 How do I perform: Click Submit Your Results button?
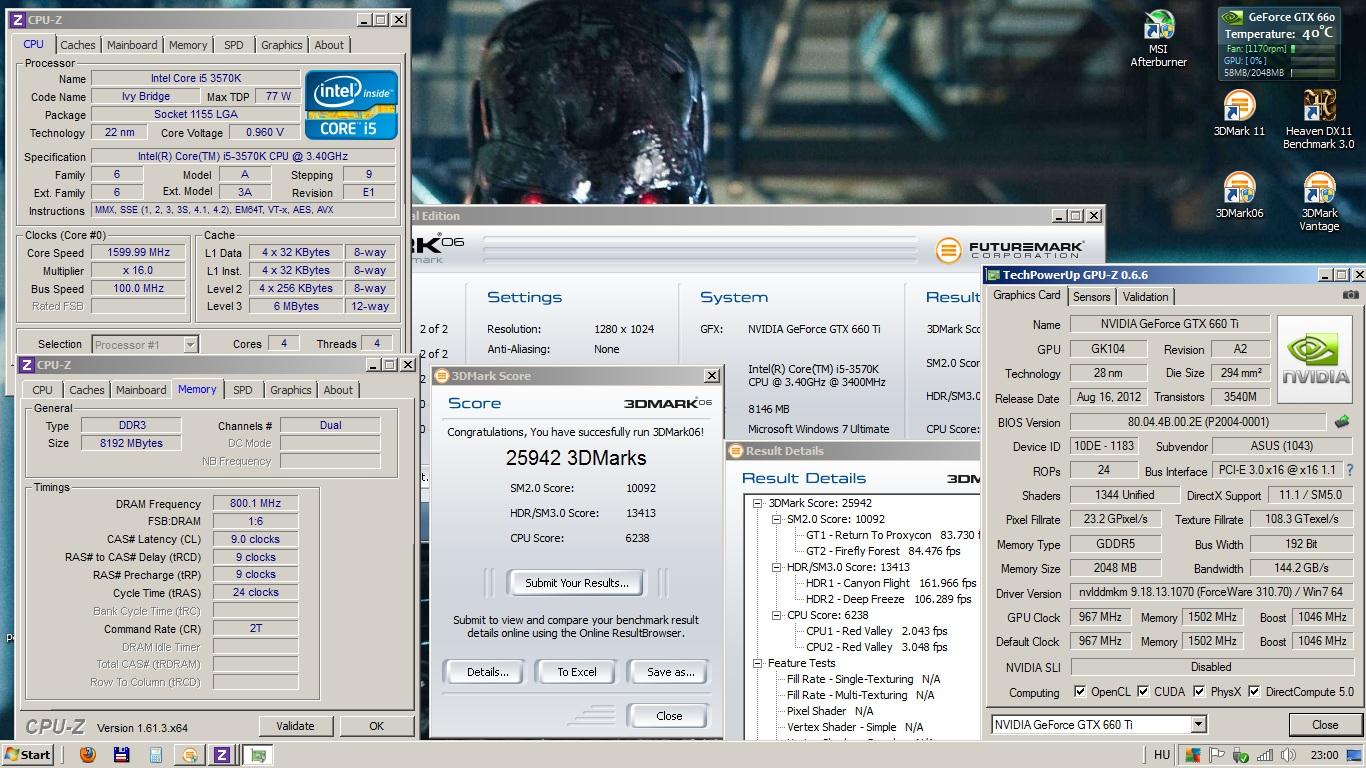(576, 583)
